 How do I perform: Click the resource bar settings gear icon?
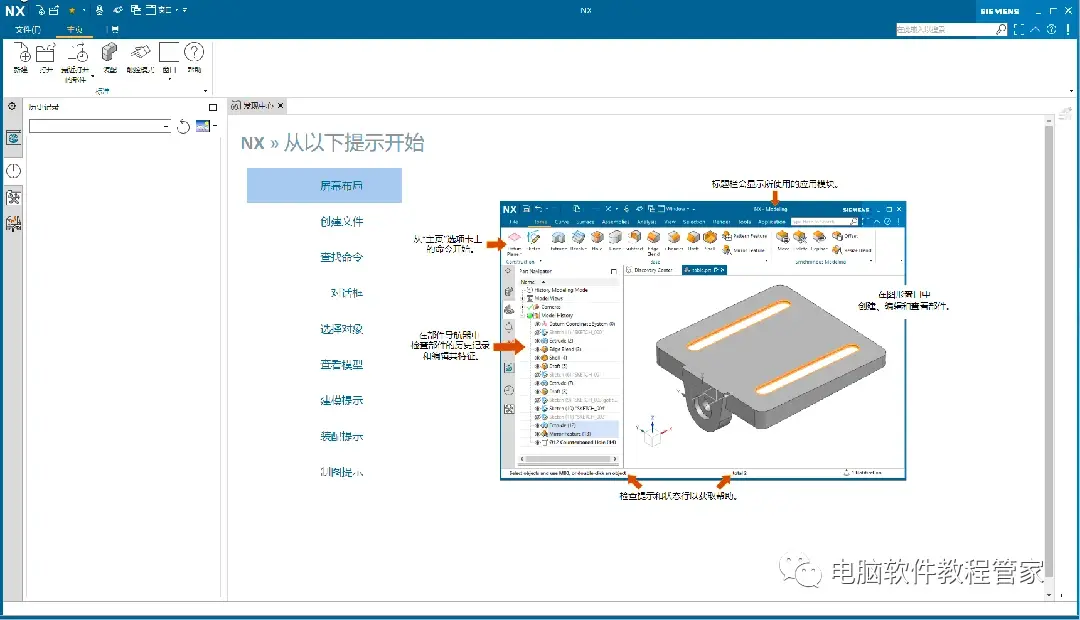coord(12,106)
